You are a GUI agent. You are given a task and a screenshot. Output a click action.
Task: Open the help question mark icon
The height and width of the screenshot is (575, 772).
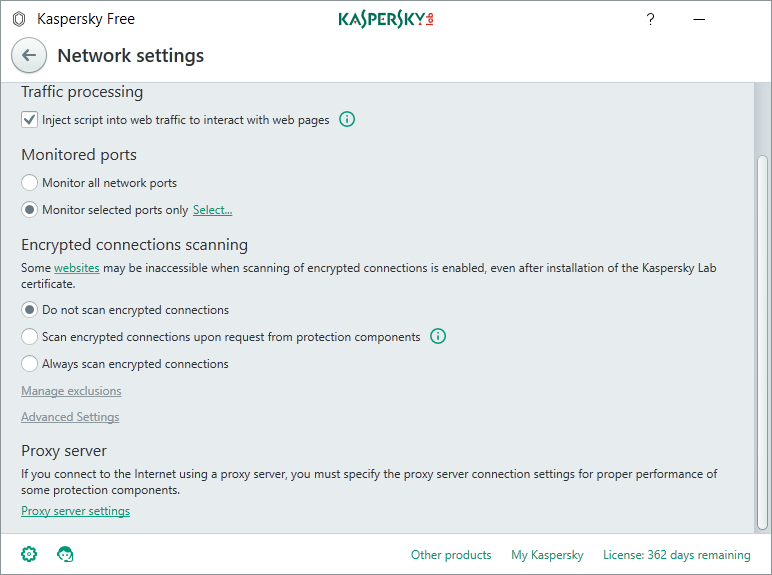650,19
